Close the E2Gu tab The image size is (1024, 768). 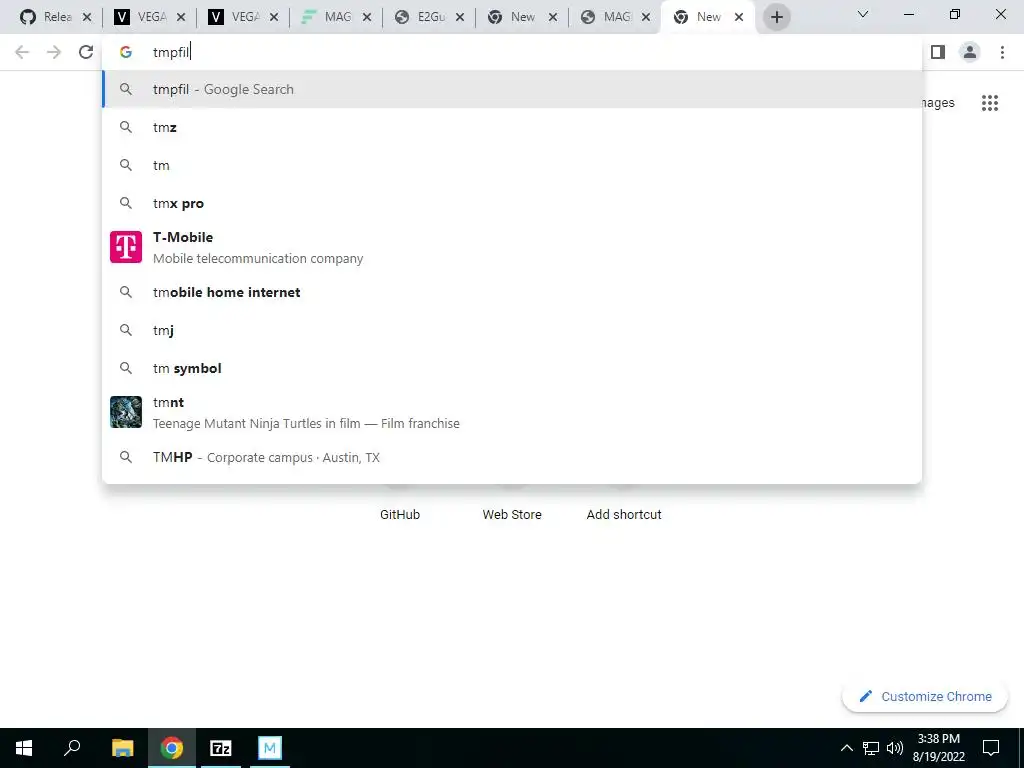pos(460,18)
